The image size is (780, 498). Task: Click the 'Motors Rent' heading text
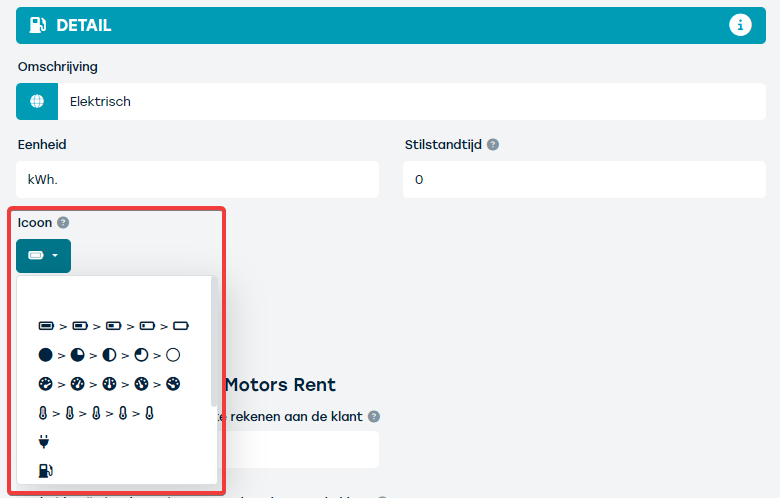pos(280,385)
